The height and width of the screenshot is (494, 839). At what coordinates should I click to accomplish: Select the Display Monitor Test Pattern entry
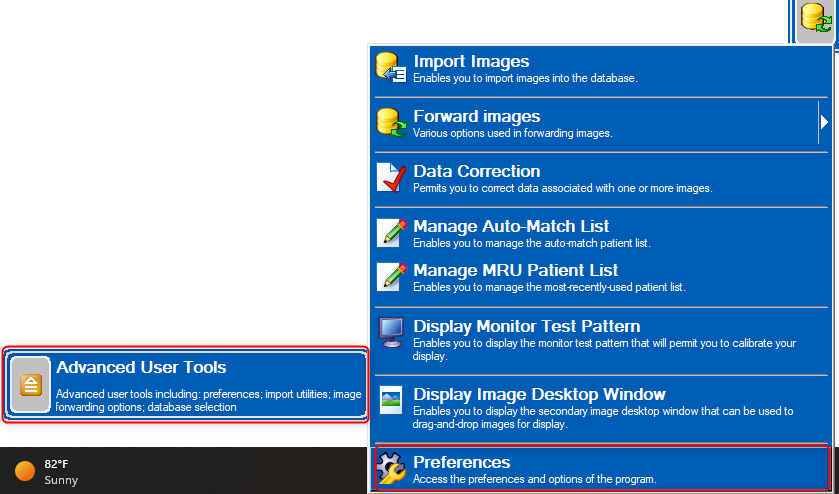[x=600, y=340]
